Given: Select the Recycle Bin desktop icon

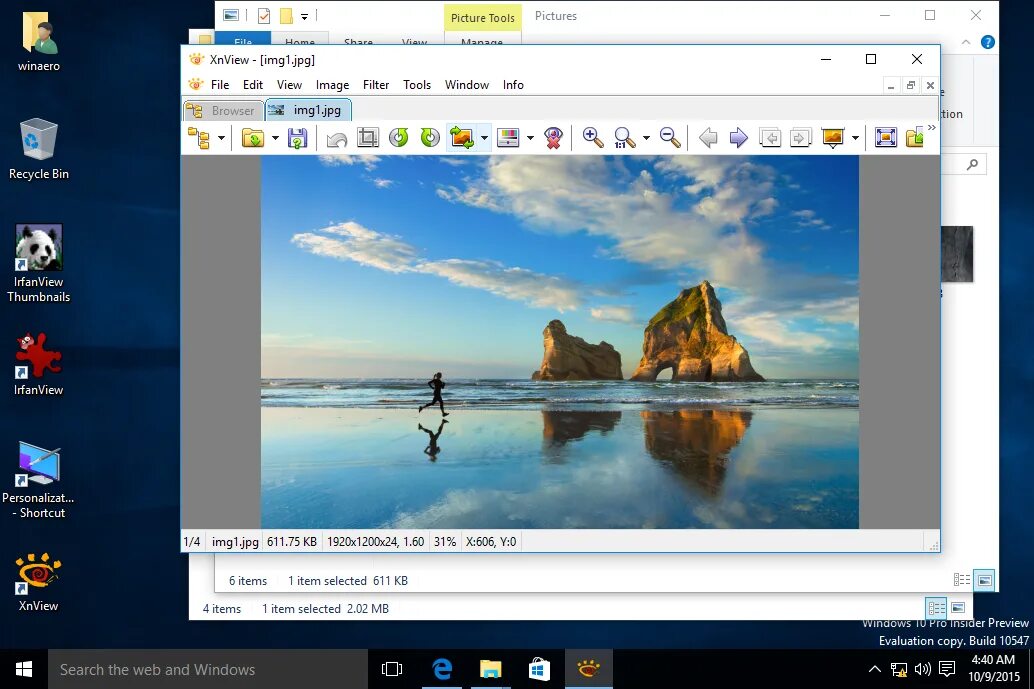Looking at the screenshot, I should click(39, 149).
